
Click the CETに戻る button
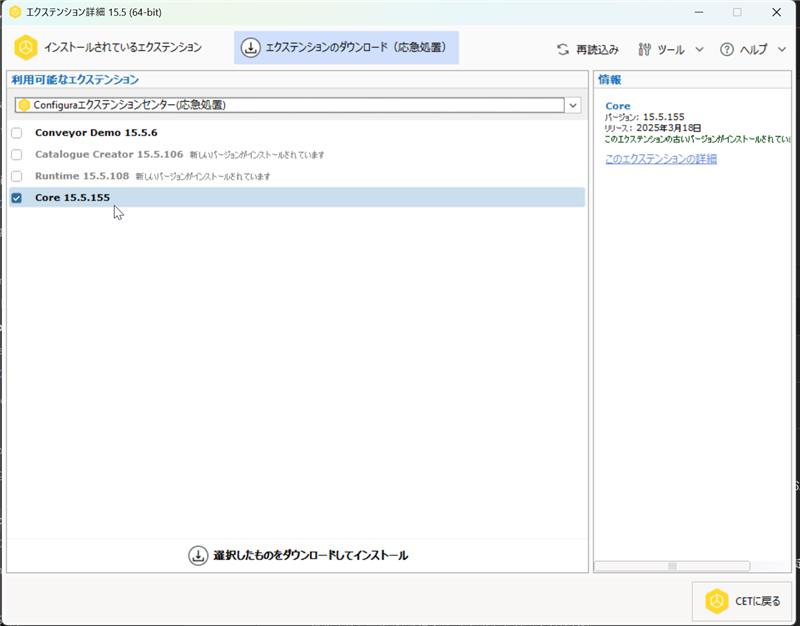[x=742, y=601]
